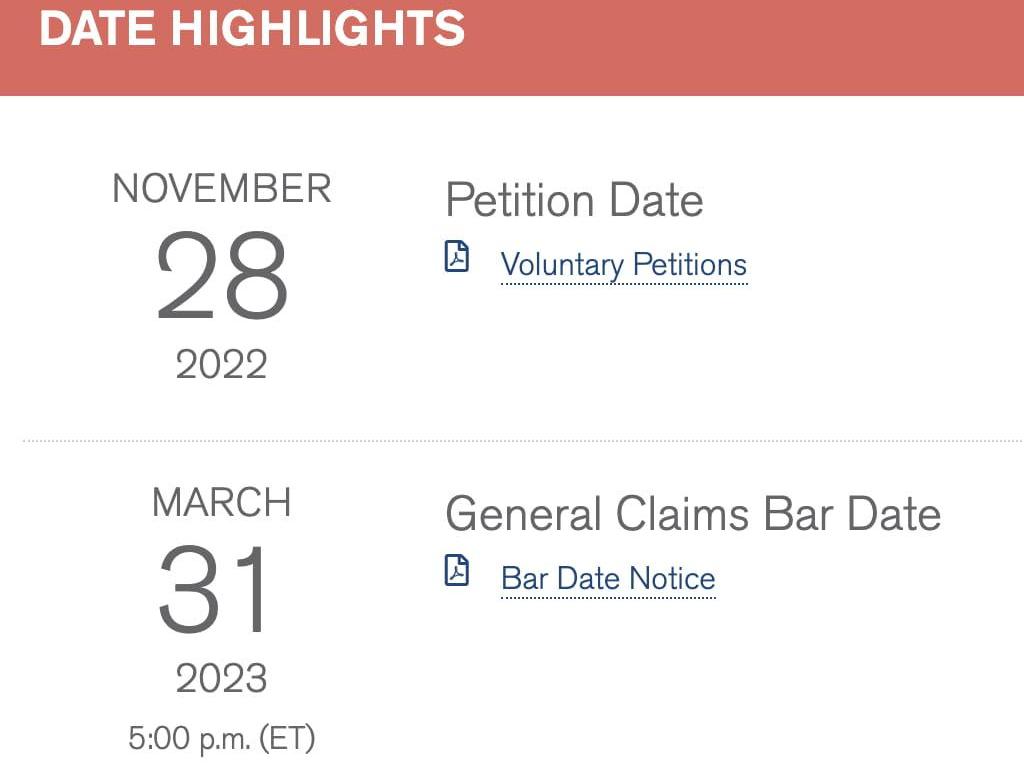
Task: Click the large day number 31
Action: (x=216, y=591)
